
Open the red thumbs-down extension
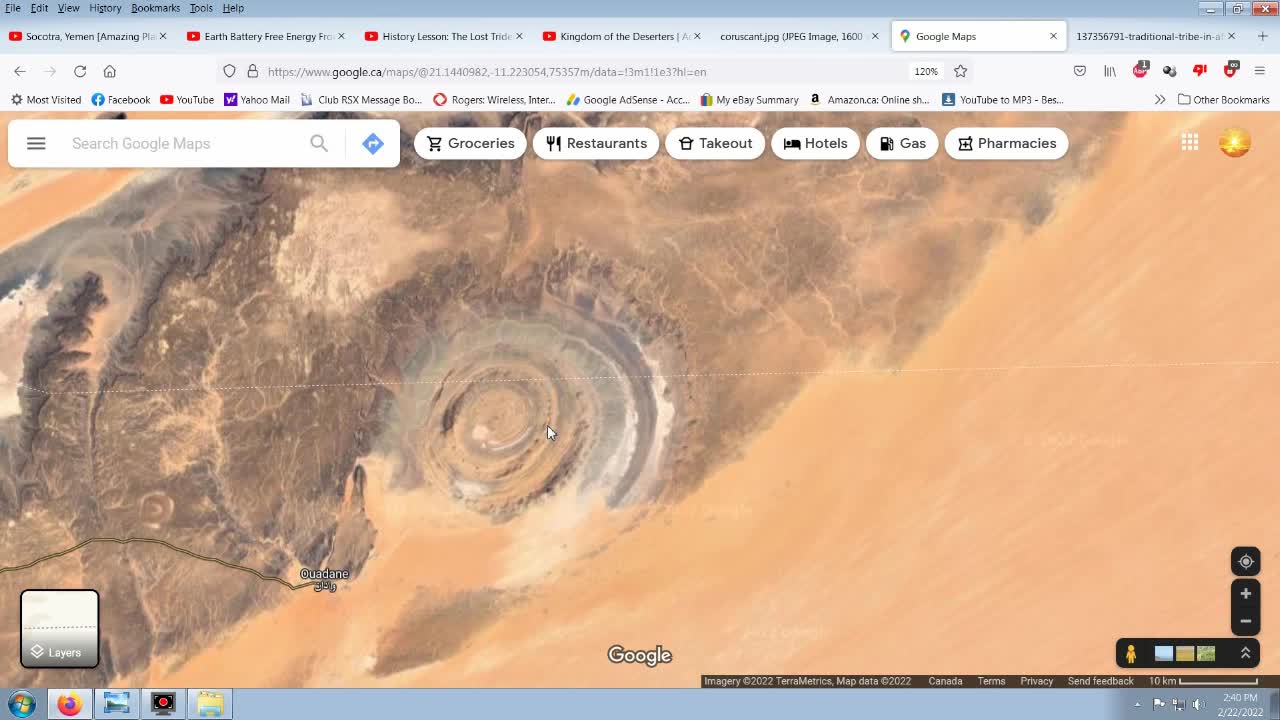[x=1200, y=71]
